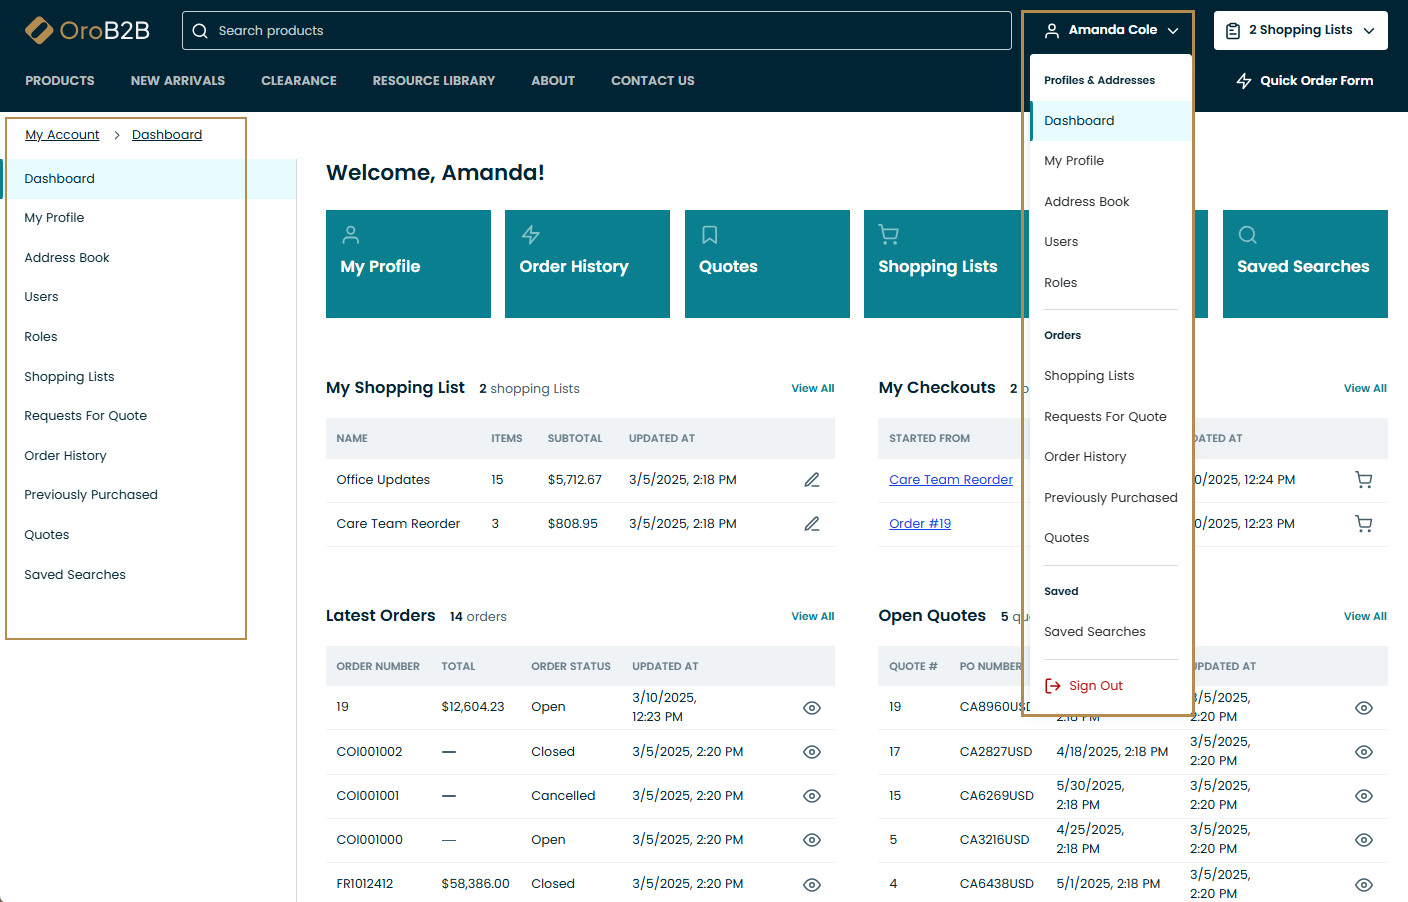The image size is (1408, 902).
Task: Select Address Book in user dropdown menu
Action: tap(1086, 202)
